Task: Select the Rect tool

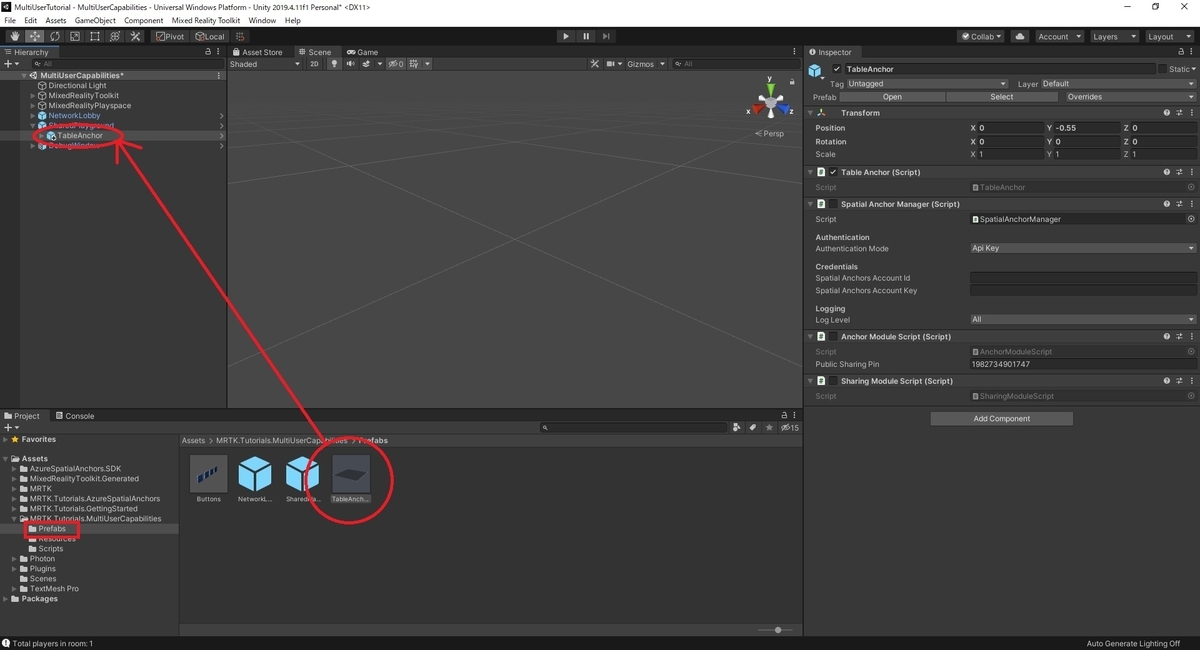Action: [x=94, y=37]
